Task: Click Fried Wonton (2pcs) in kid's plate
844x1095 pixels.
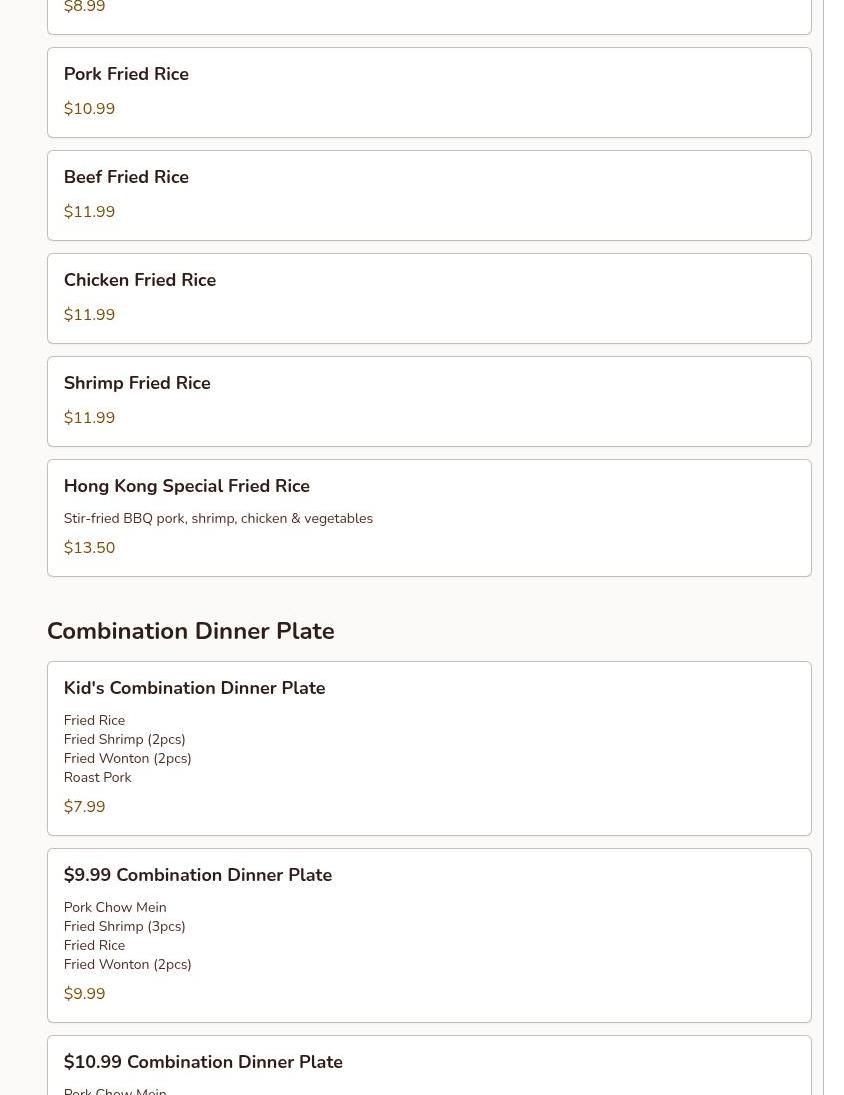Action: click(128, 758)
